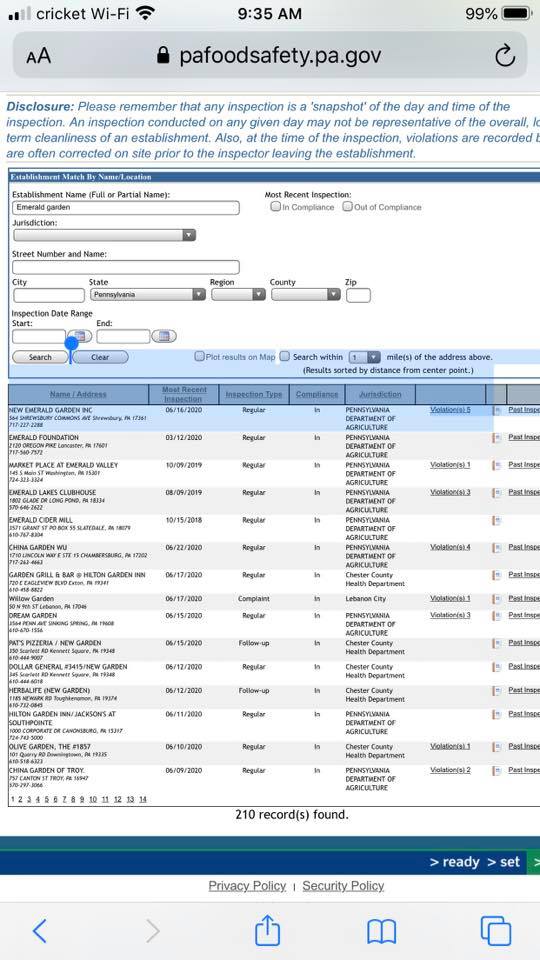Image resolution: width=540 pixels, height=960 pixels.
Task: Open report icon for Garden Grill & Bar row
Action: (x=497, y=575)
